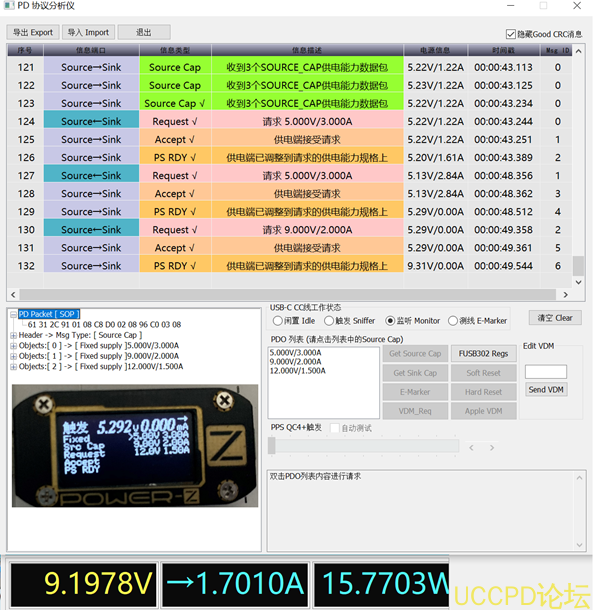Viewport: 594px width, 610px height.
Task: Expand the Header Msg Type tree node
Action: 13,335
